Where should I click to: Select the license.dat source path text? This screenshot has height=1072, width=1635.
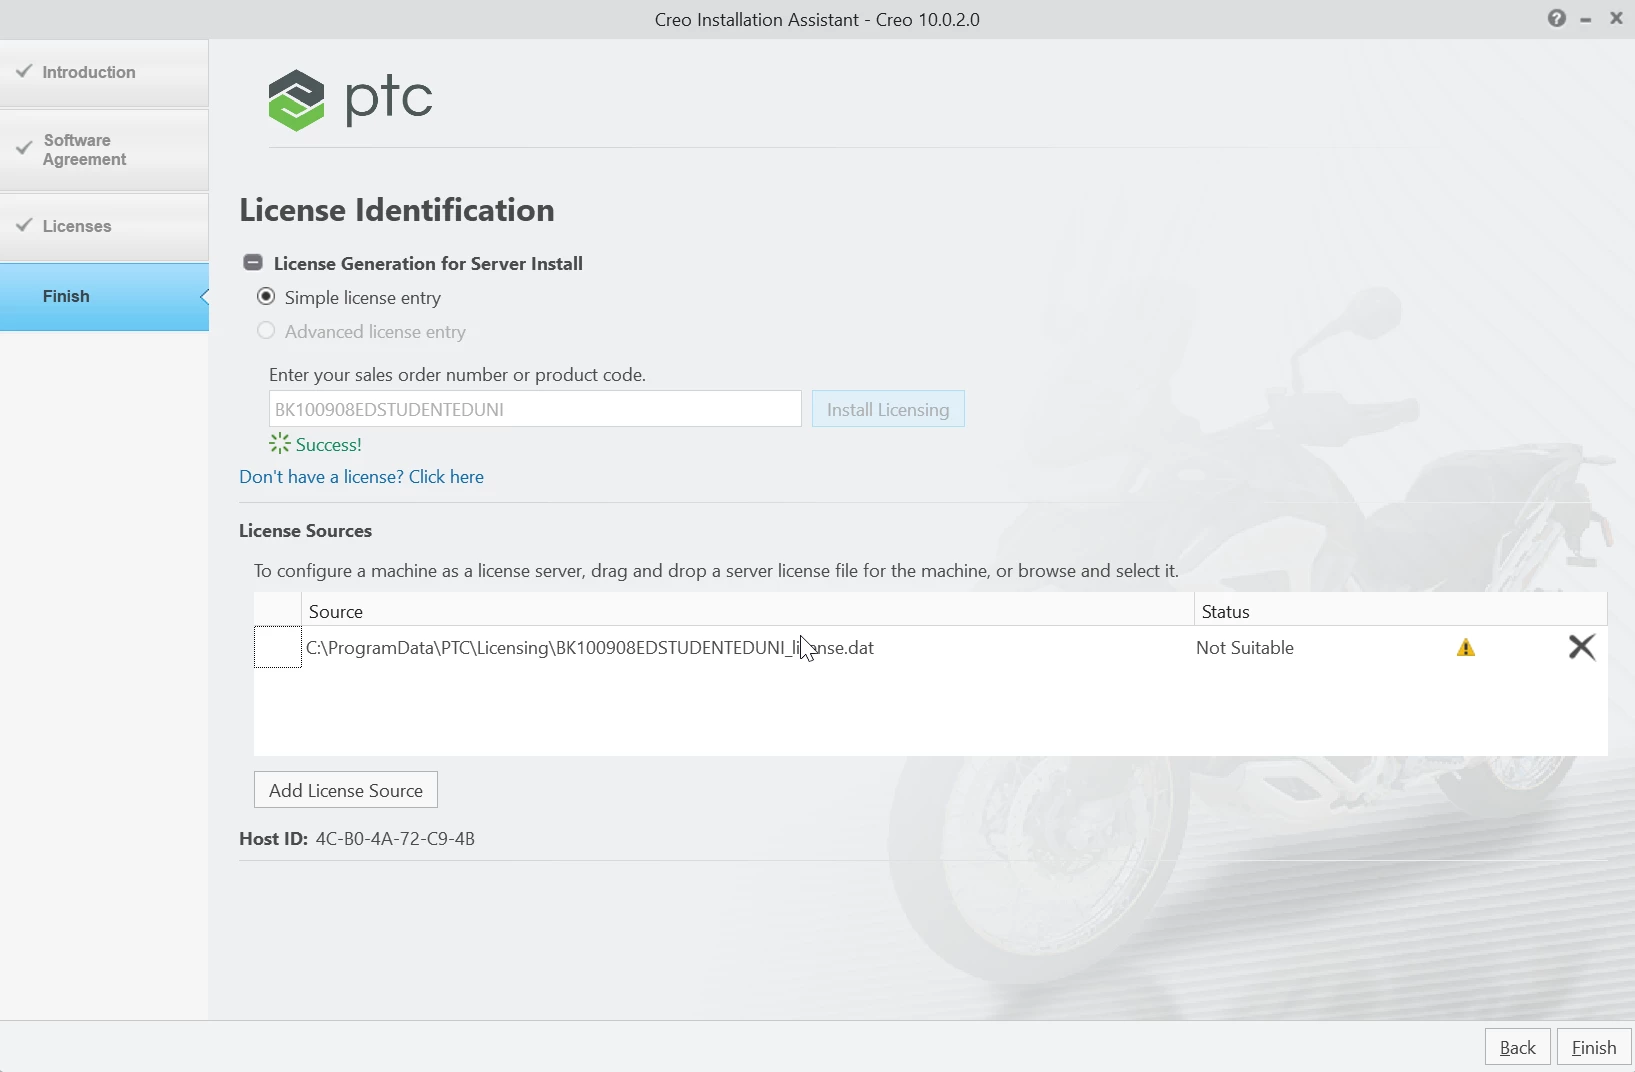[x=590, y=648]
